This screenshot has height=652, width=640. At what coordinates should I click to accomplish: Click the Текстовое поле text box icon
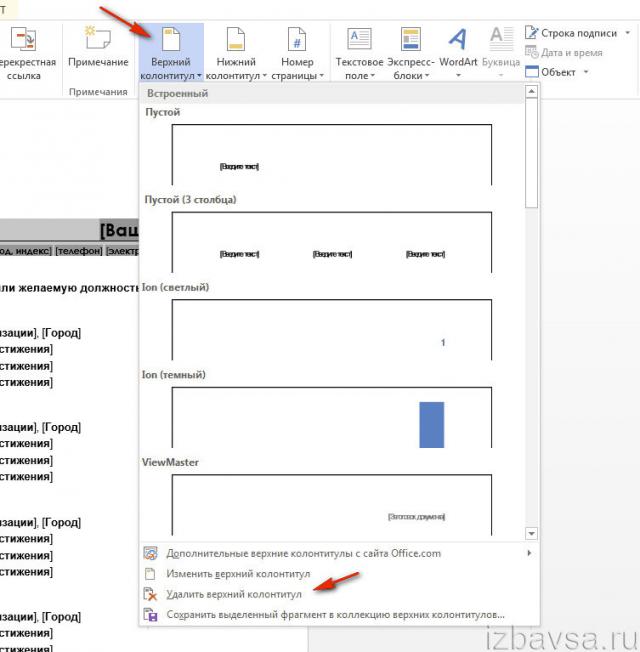359,40
